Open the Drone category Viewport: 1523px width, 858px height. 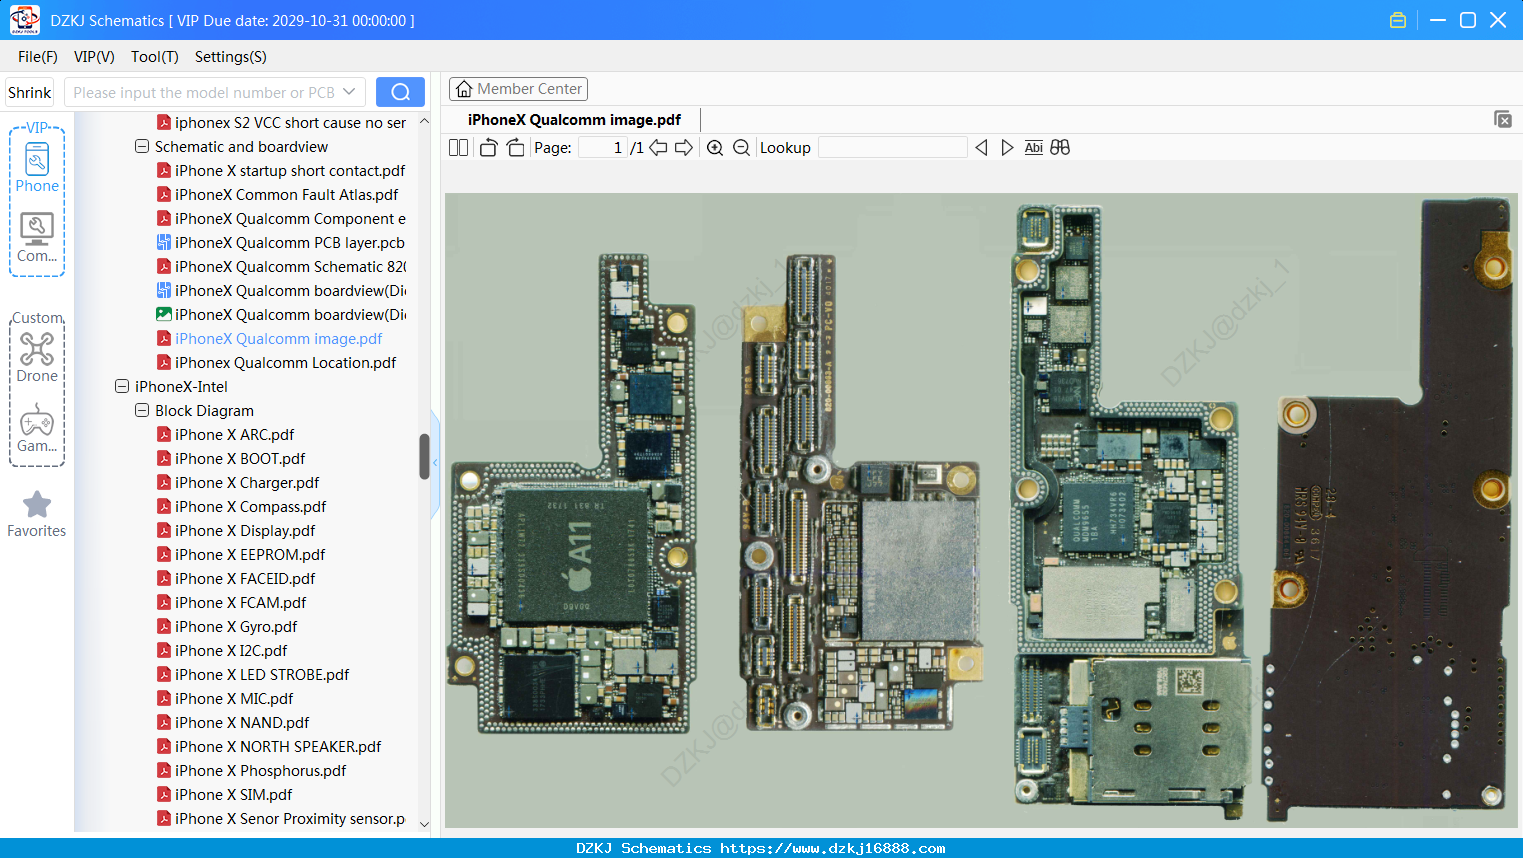pos(37,357)
